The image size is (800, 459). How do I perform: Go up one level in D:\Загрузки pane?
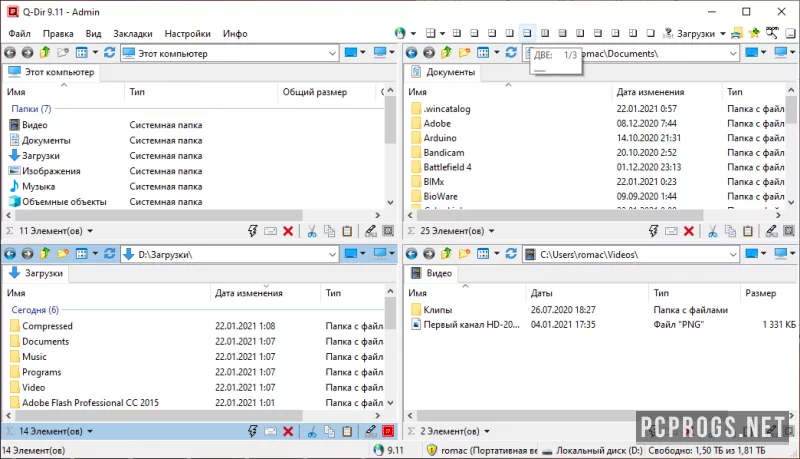pyautogui.click(x=45, y=253)
